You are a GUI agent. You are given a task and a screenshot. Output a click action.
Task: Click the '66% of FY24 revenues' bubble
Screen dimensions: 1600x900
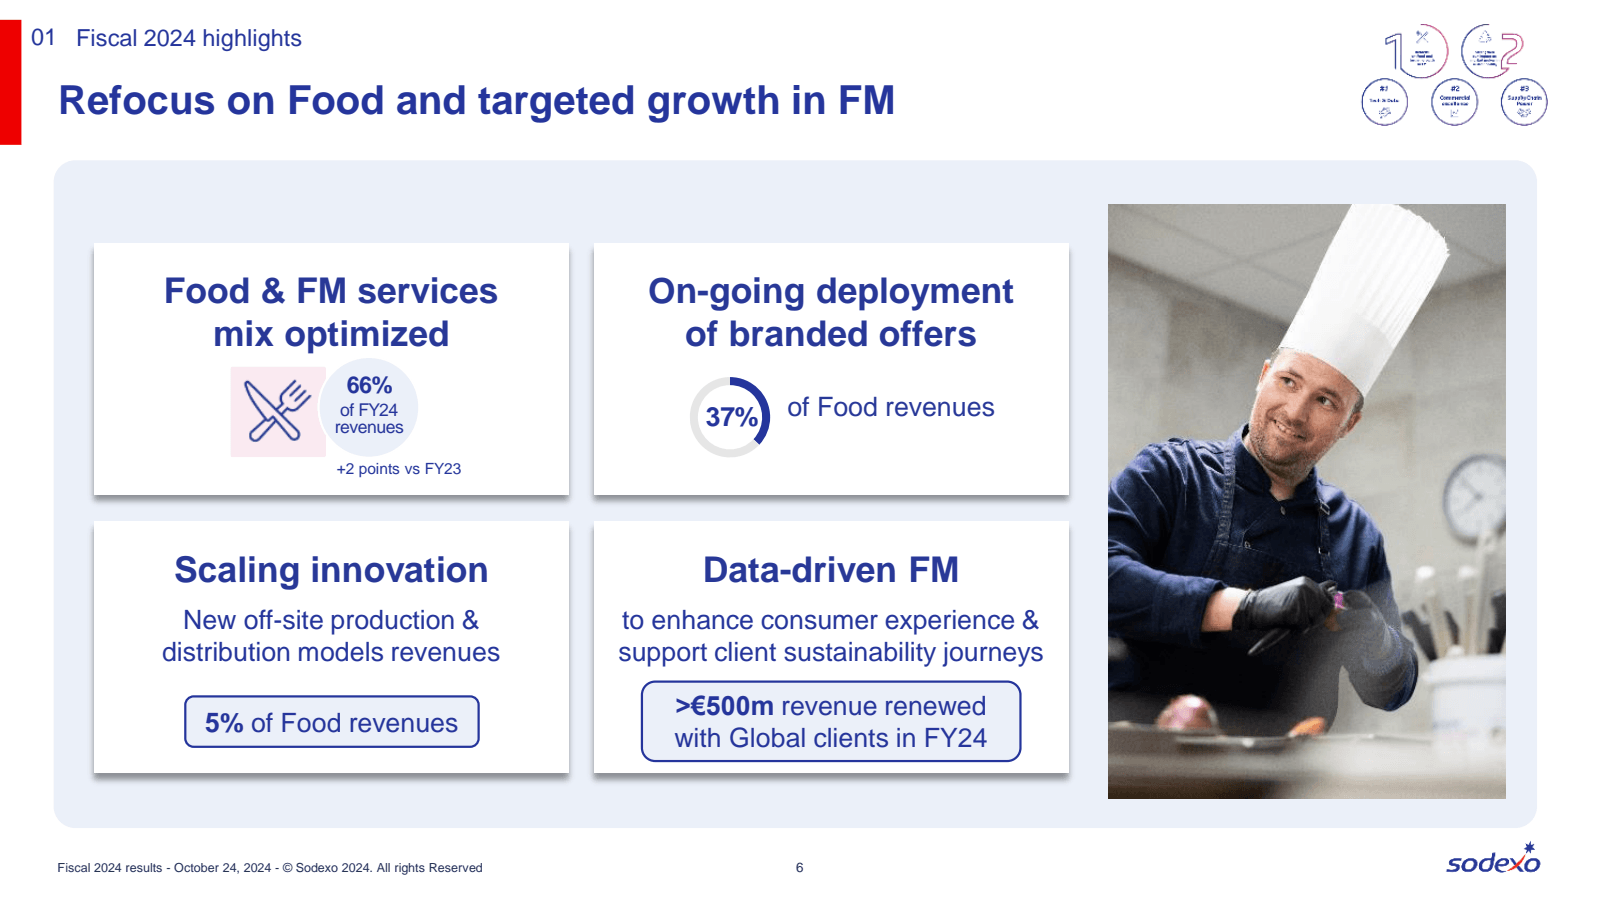tap(368, 408)
